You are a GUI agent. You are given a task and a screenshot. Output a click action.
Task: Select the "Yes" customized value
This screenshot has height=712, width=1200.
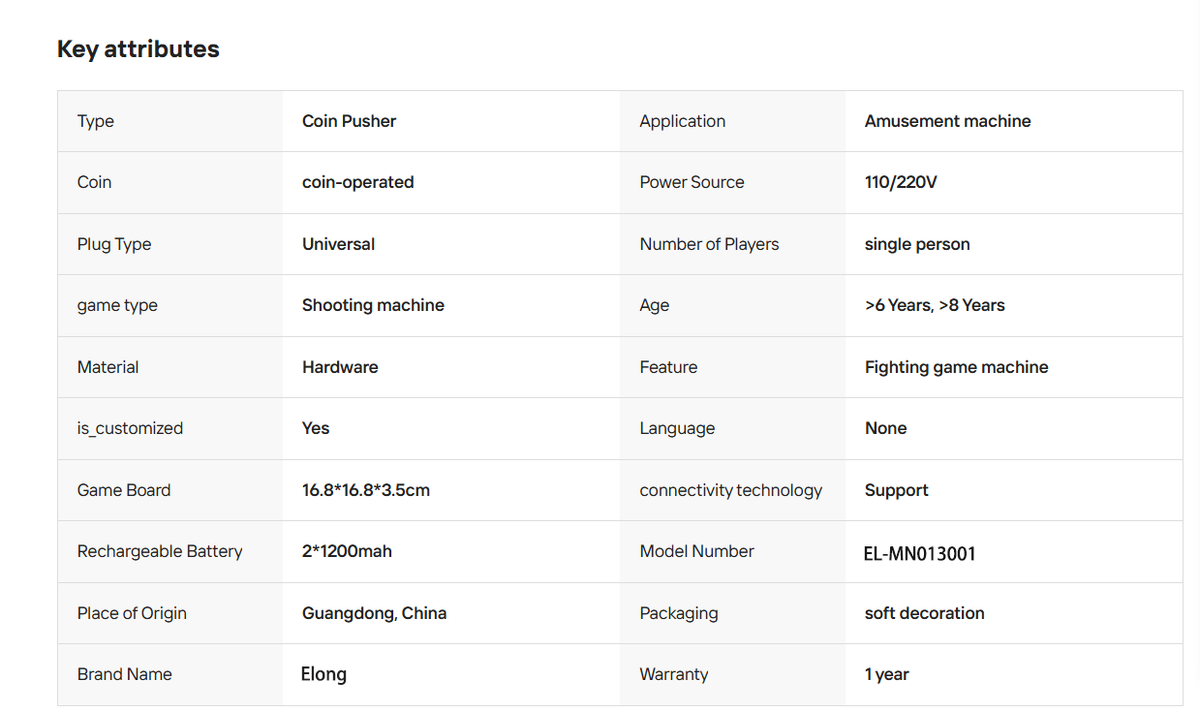pos(316,428)
